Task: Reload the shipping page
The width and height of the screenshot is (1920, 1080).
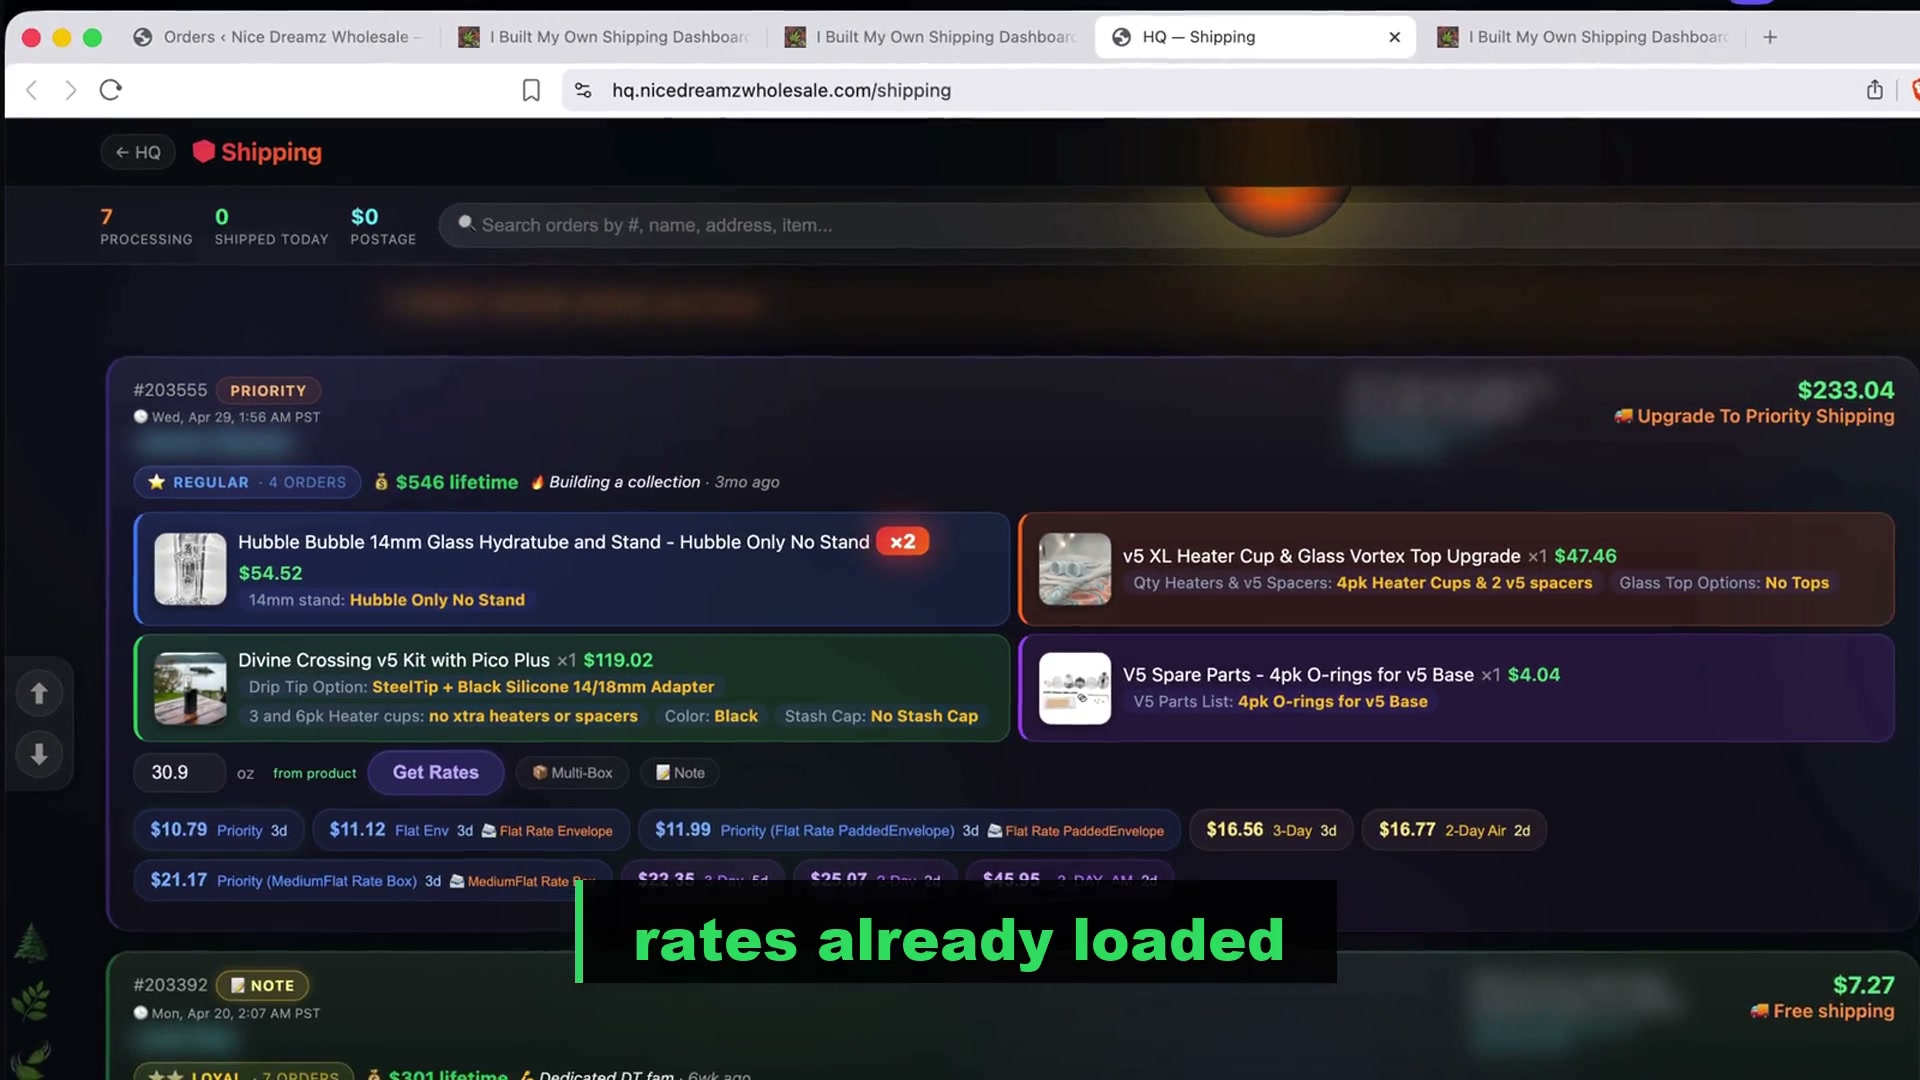Action: click(111, 90)
